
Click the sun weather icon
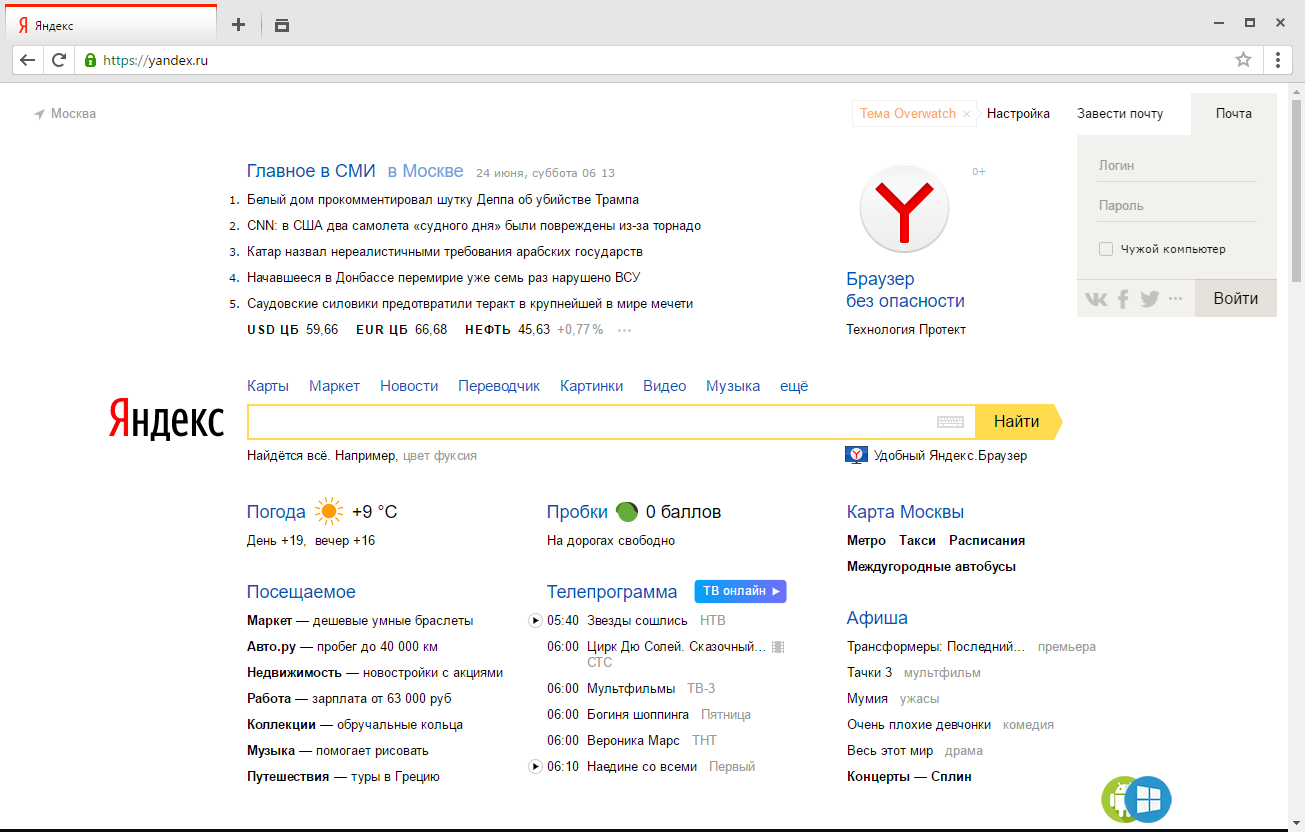329,512
